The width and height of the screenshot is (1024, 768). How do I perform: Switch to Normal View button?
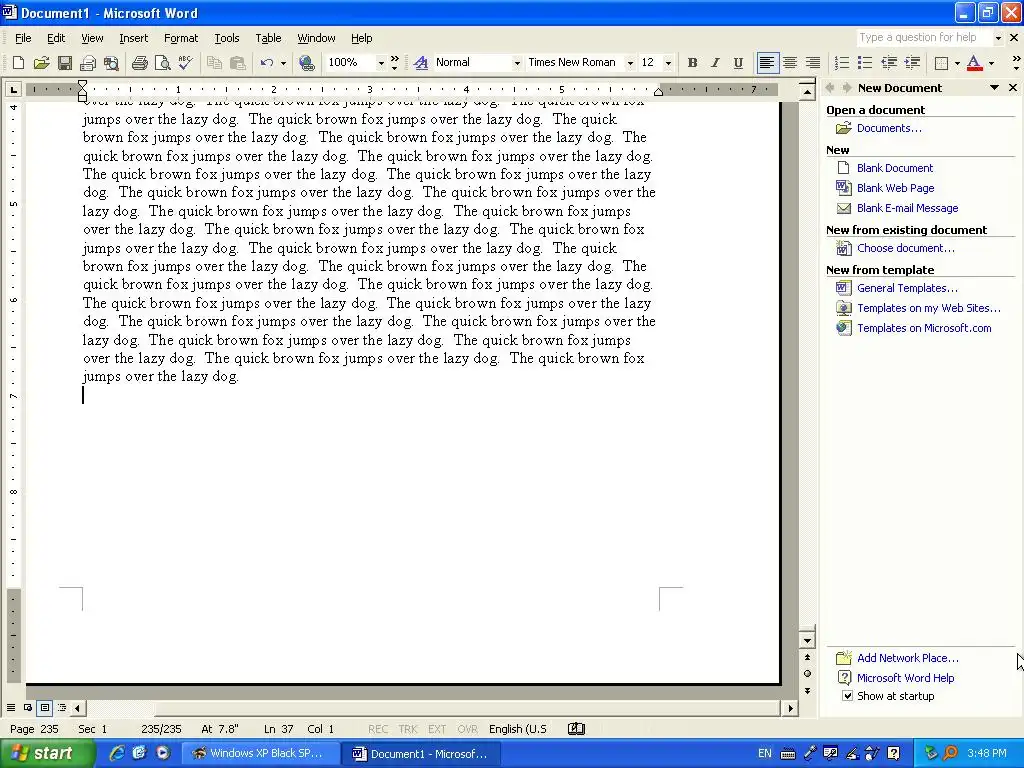click(11, 707)
